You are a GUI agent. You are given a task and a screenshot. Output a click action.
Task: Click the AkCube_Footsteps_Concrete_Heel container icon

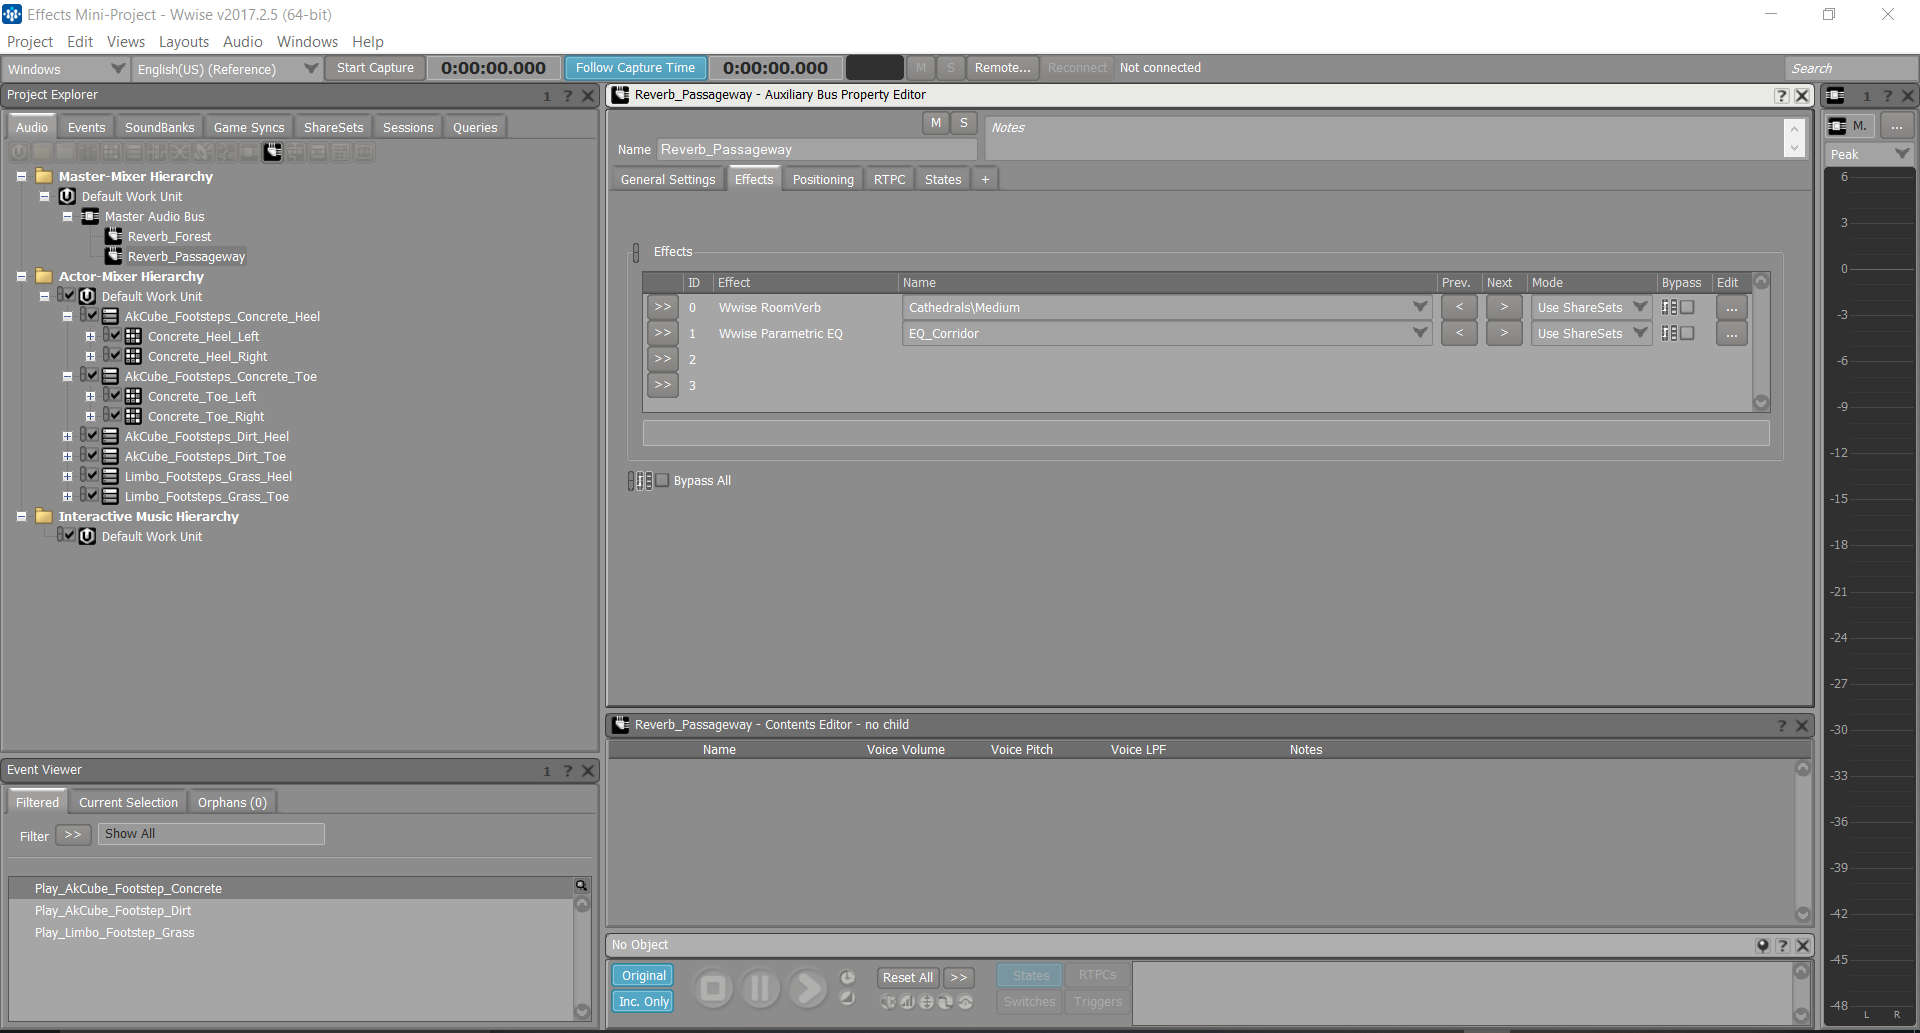[x=110, y=316]
